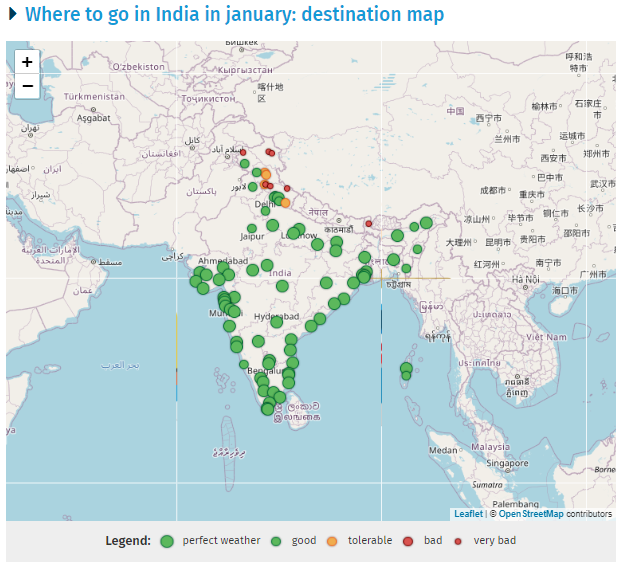This screenshot has height=567, width=621.
Task: Click the easternmost large green marker in India
Action: (x=426, y=223)
